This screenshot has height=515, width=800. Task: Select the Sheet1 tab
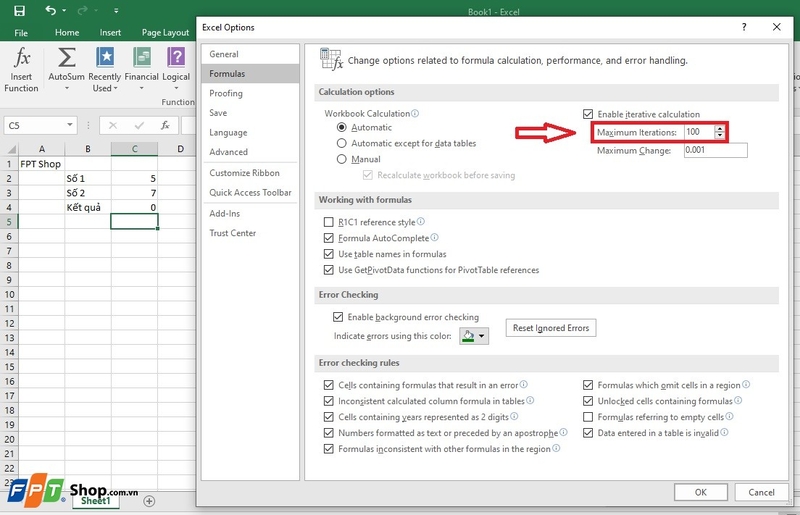(x=95, y=501)
